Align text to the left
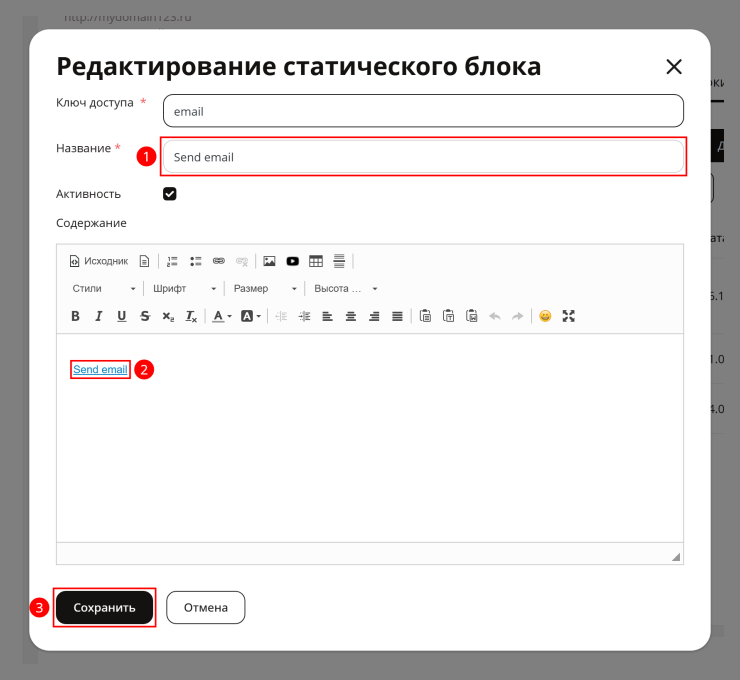 pyautogui.click(x=328, y=316)
